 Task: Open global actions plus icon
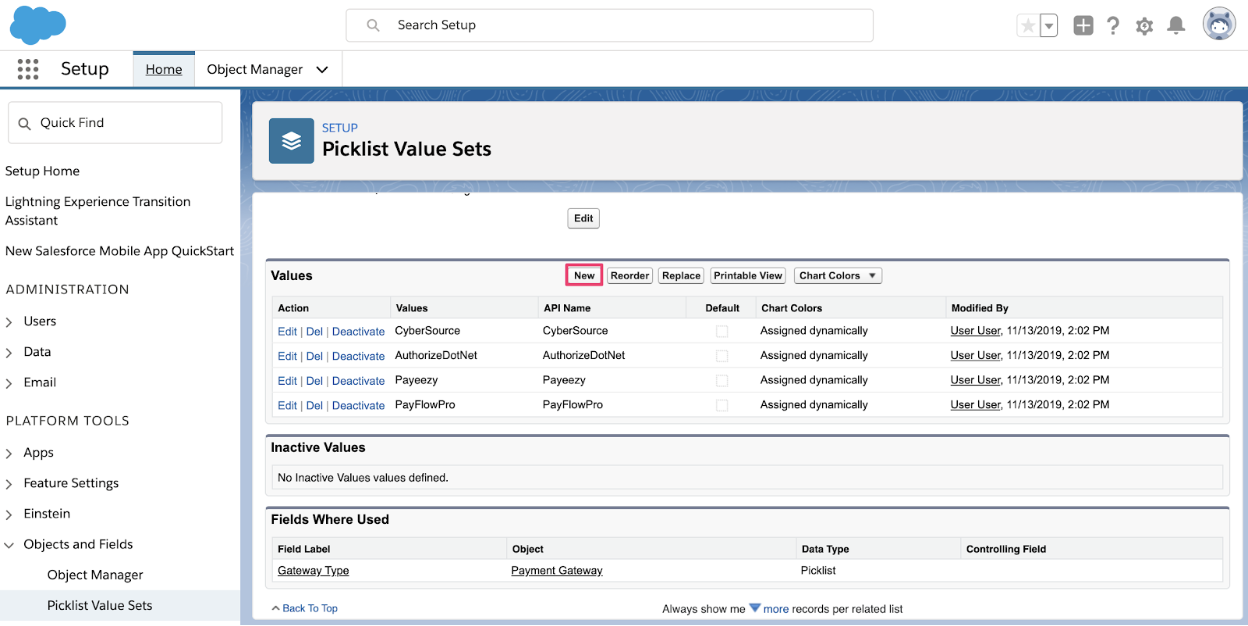tap(1083, 26)
